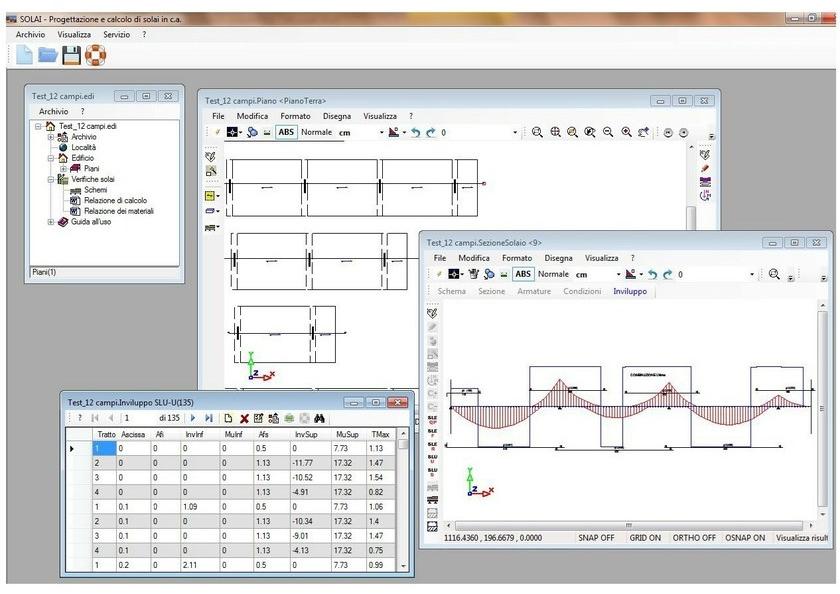Toggle SNAP OFF in the status bar
The height and width of the screenshot is (594, 840).
pyautogui.click(x=597, y=538)
